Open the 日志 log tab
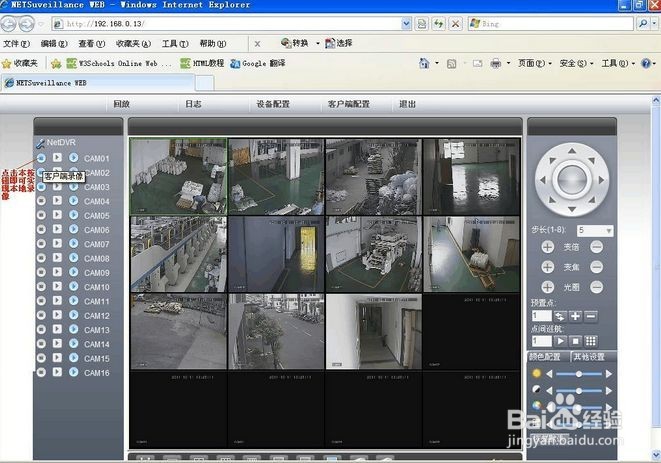 pos(193,104)
